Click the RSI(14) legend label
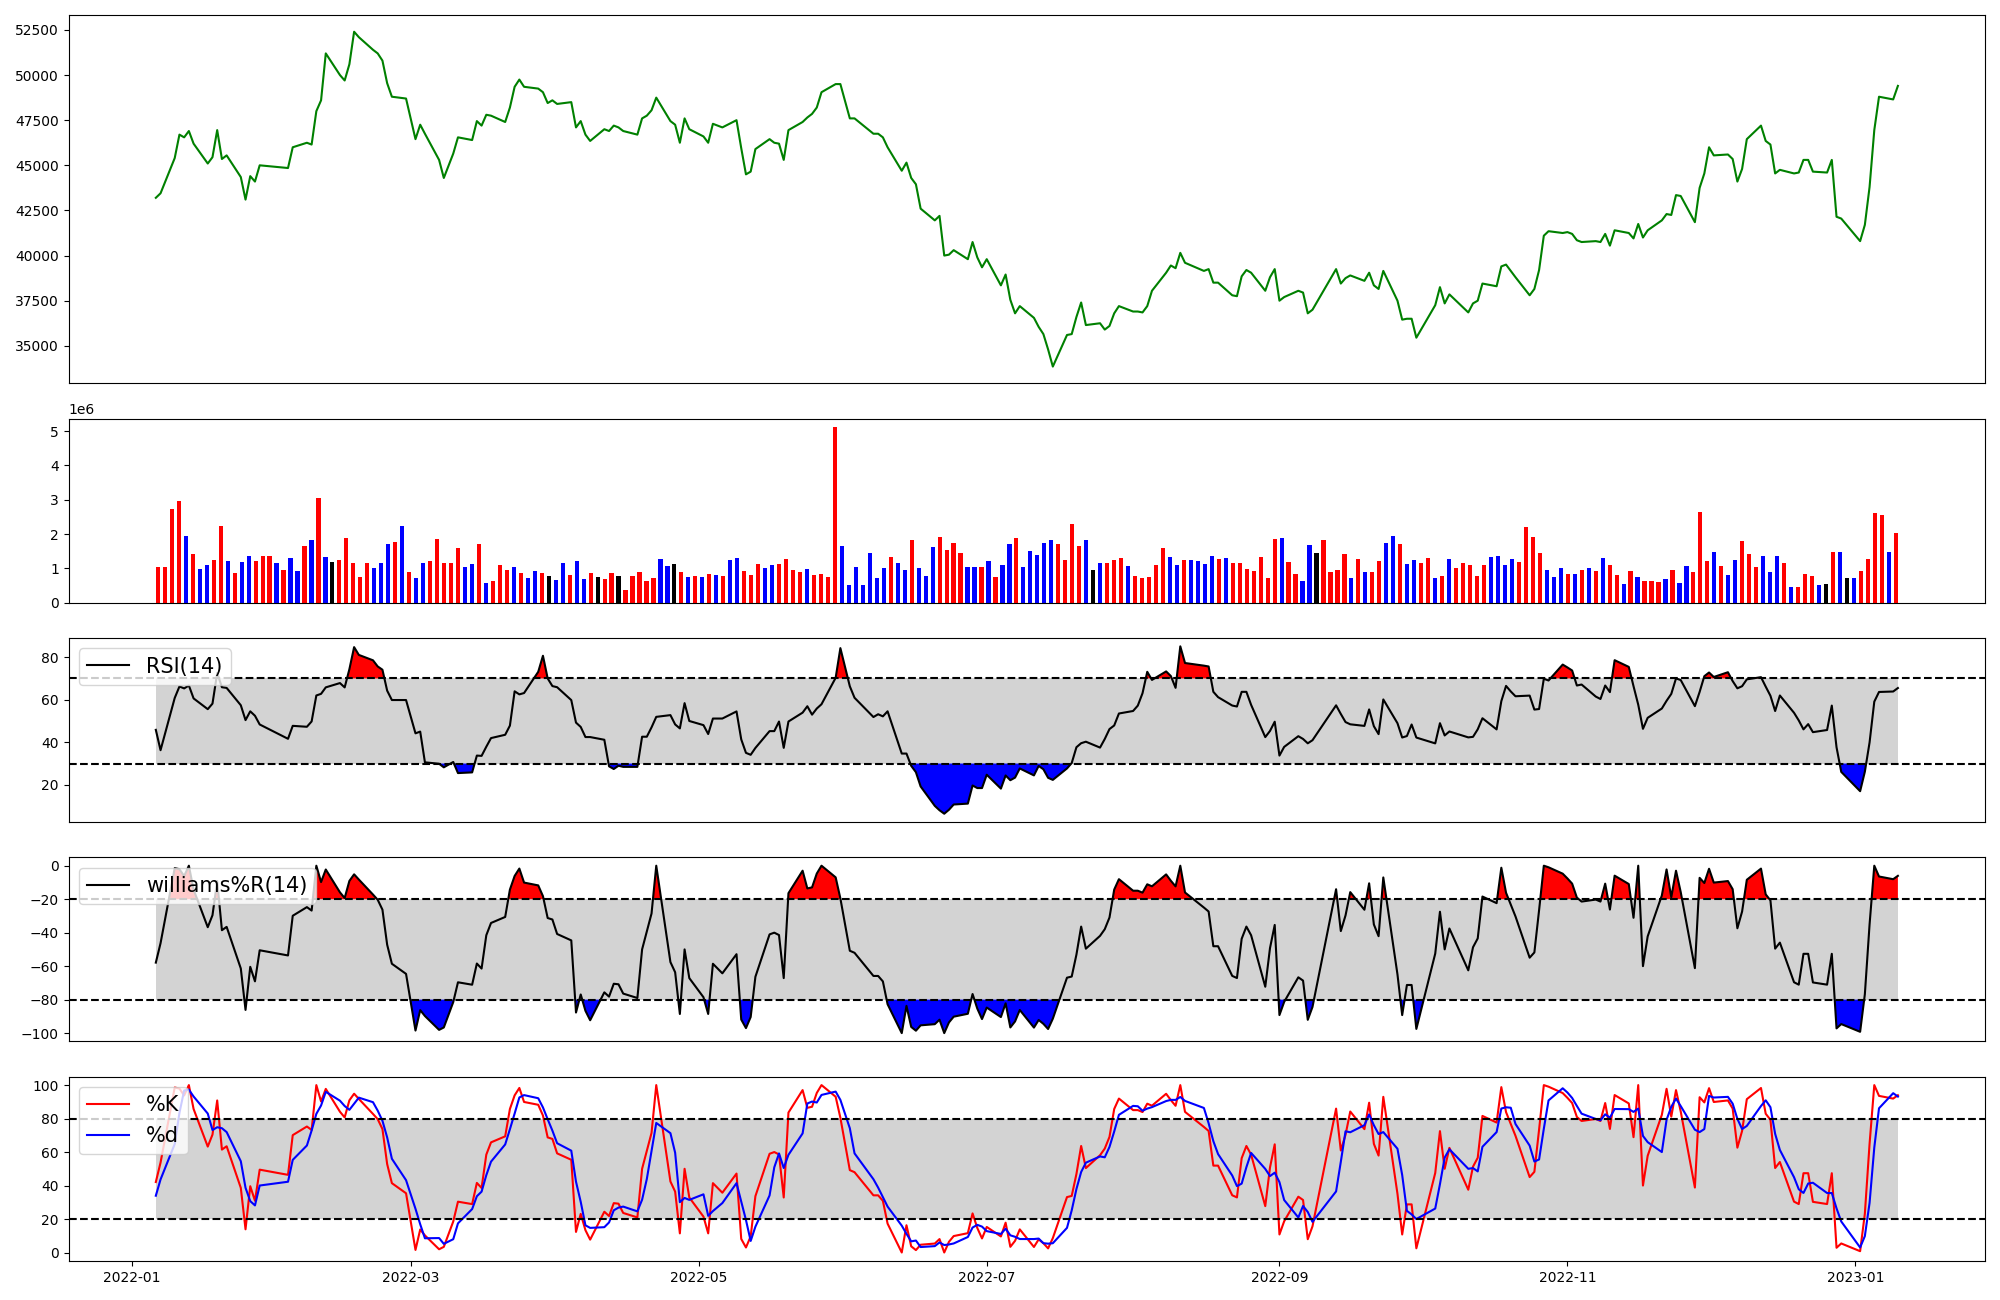This screenshot has width=2000, height=1300. (184, 666)
